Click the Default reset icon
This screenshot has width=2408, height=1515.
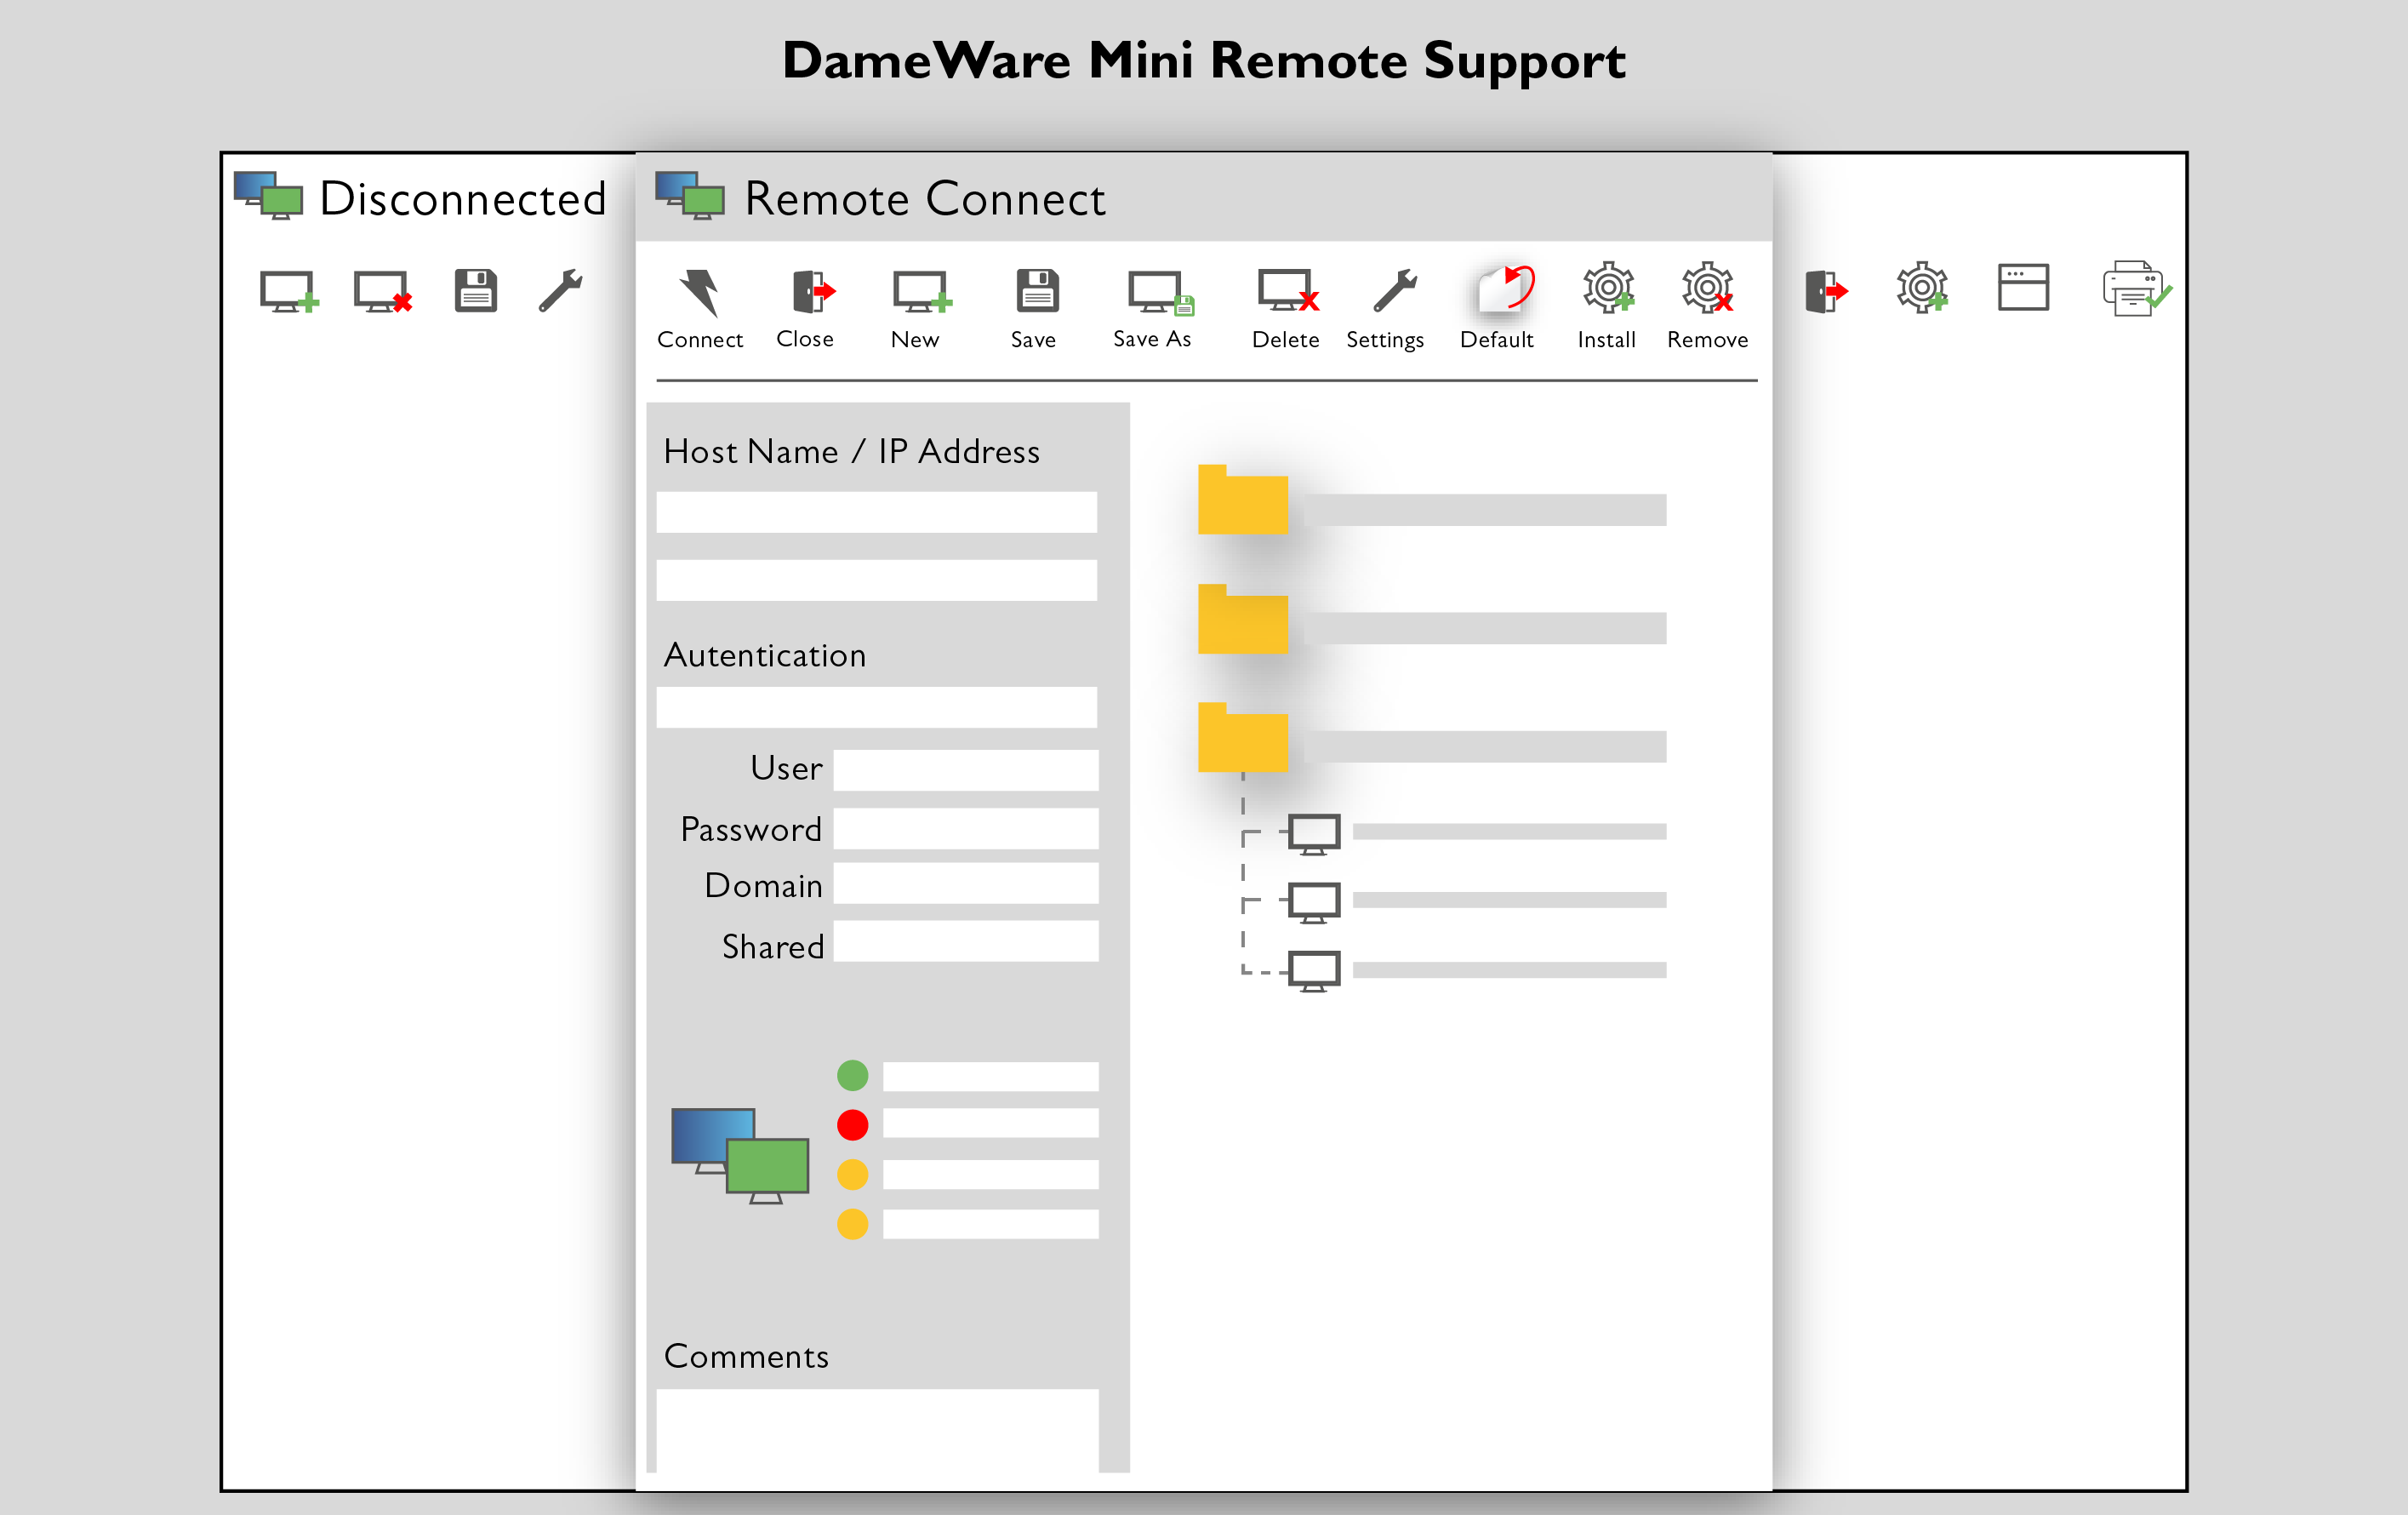coord(1505,290)
